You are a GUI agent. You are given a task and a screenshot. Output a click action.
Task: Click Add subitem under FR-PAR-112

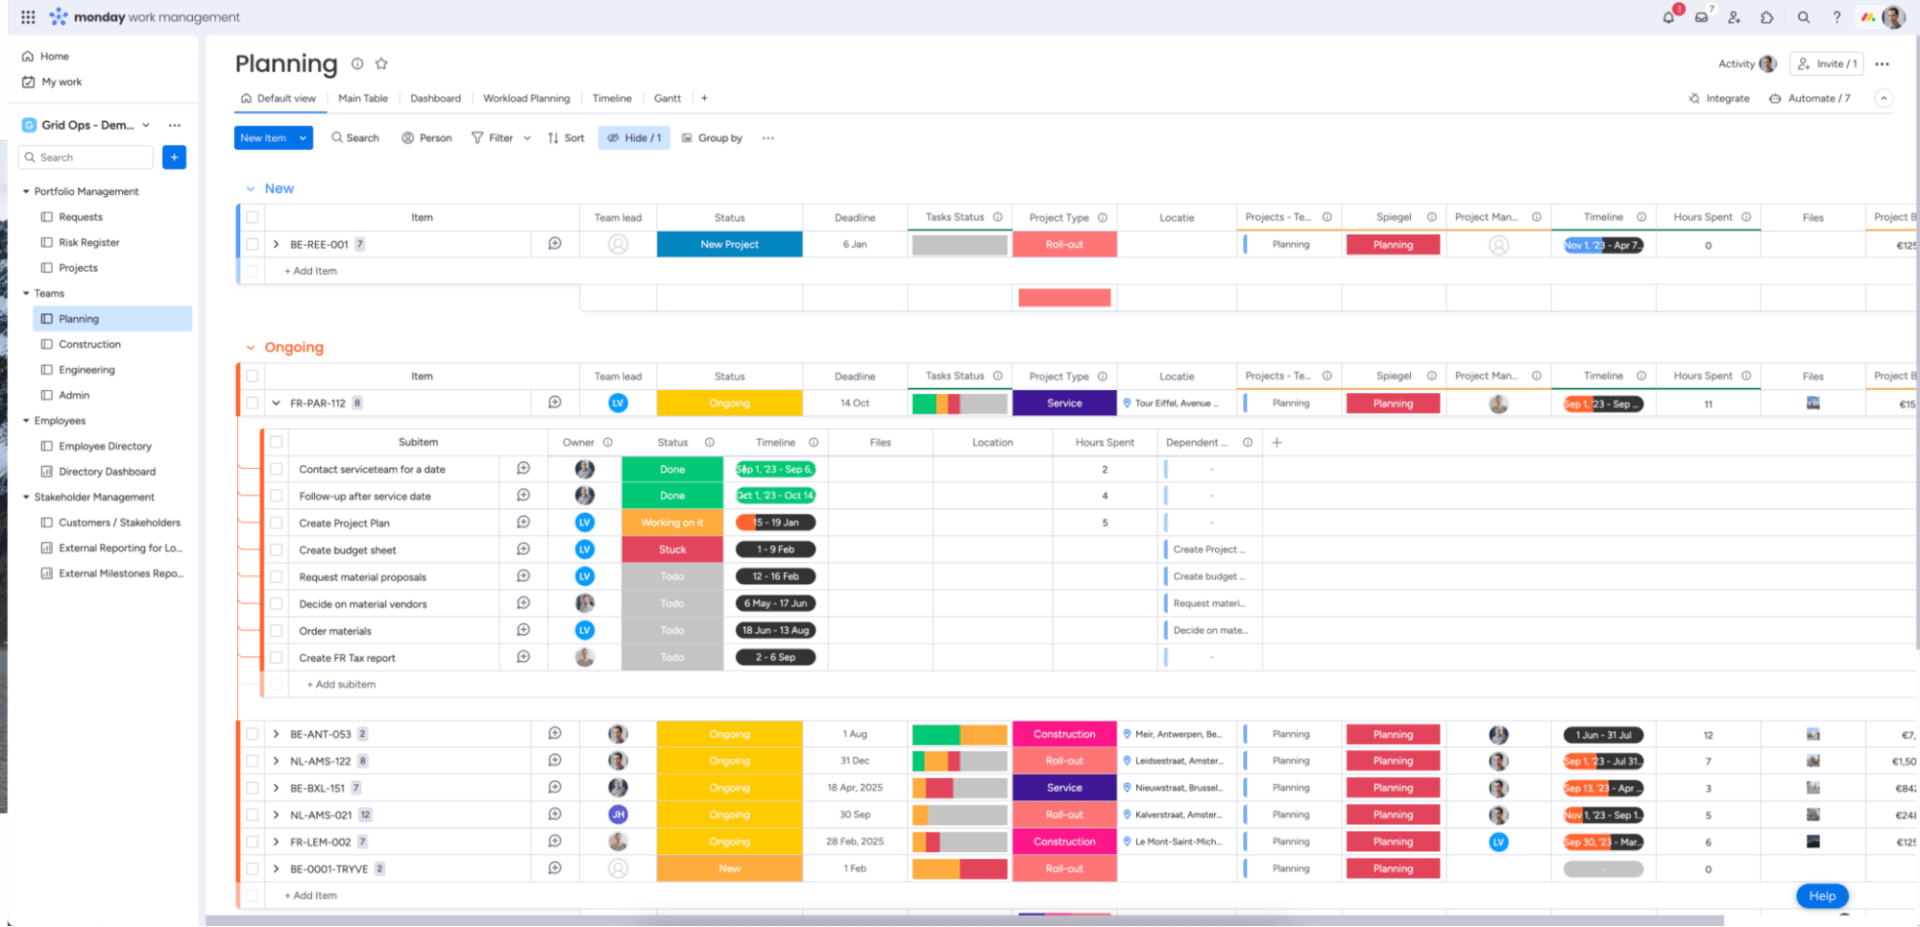342,685
